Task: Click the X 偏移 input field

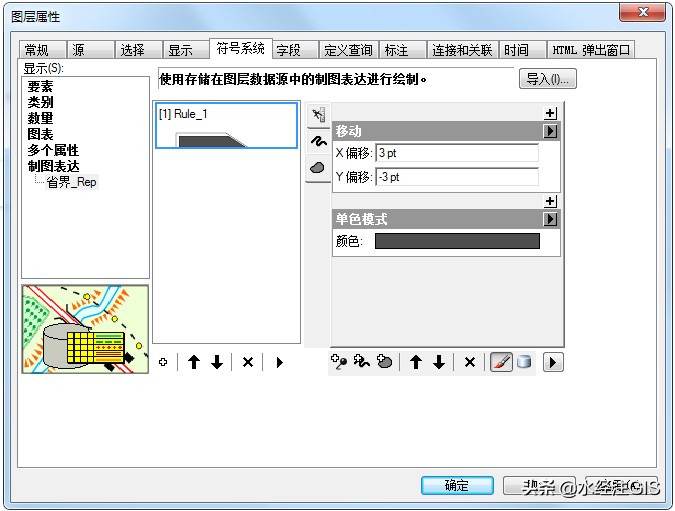Action: point(457,153)
